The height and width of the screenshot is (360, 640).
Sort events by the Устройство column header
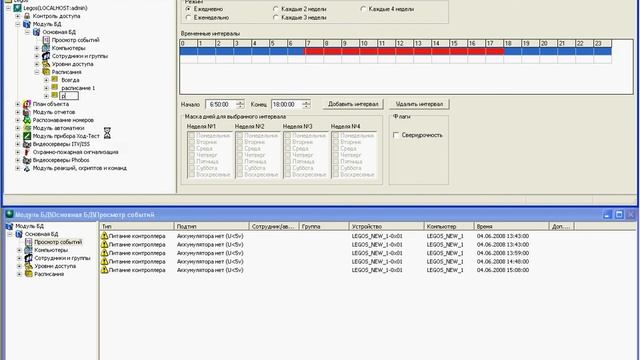(387, 226)
